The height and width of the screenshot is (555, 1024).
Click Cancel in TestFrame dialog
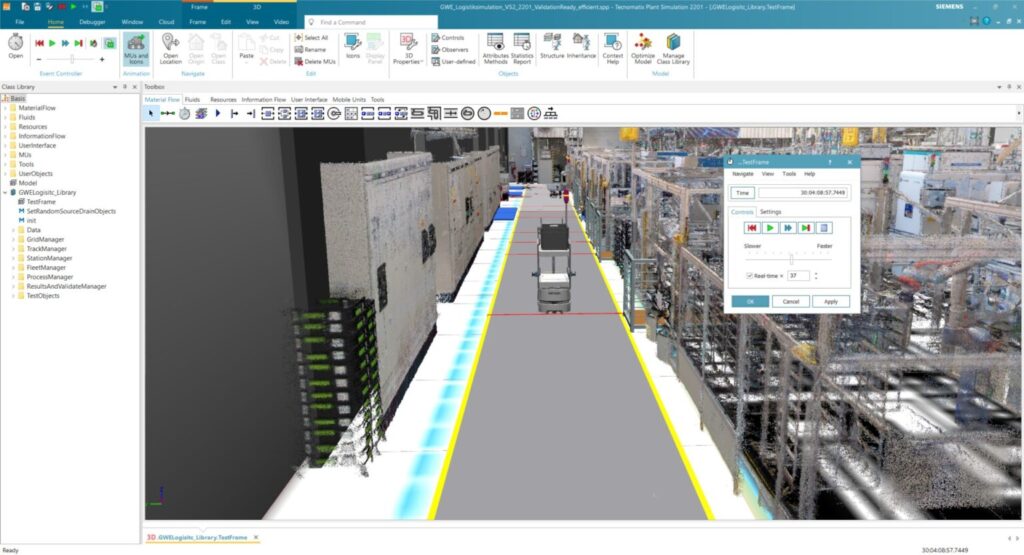point(790,302)
